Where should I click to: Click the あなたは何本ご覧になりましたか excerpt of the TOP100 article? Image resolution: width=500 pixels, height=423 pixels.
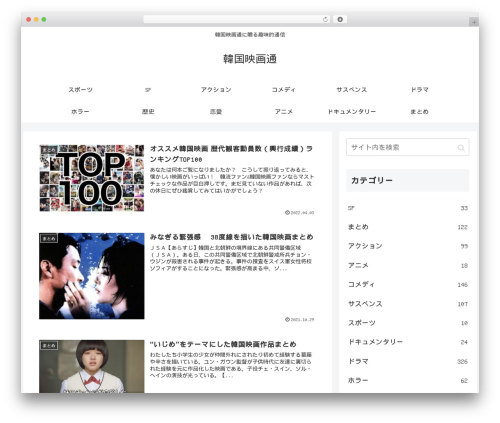point(232,180)
